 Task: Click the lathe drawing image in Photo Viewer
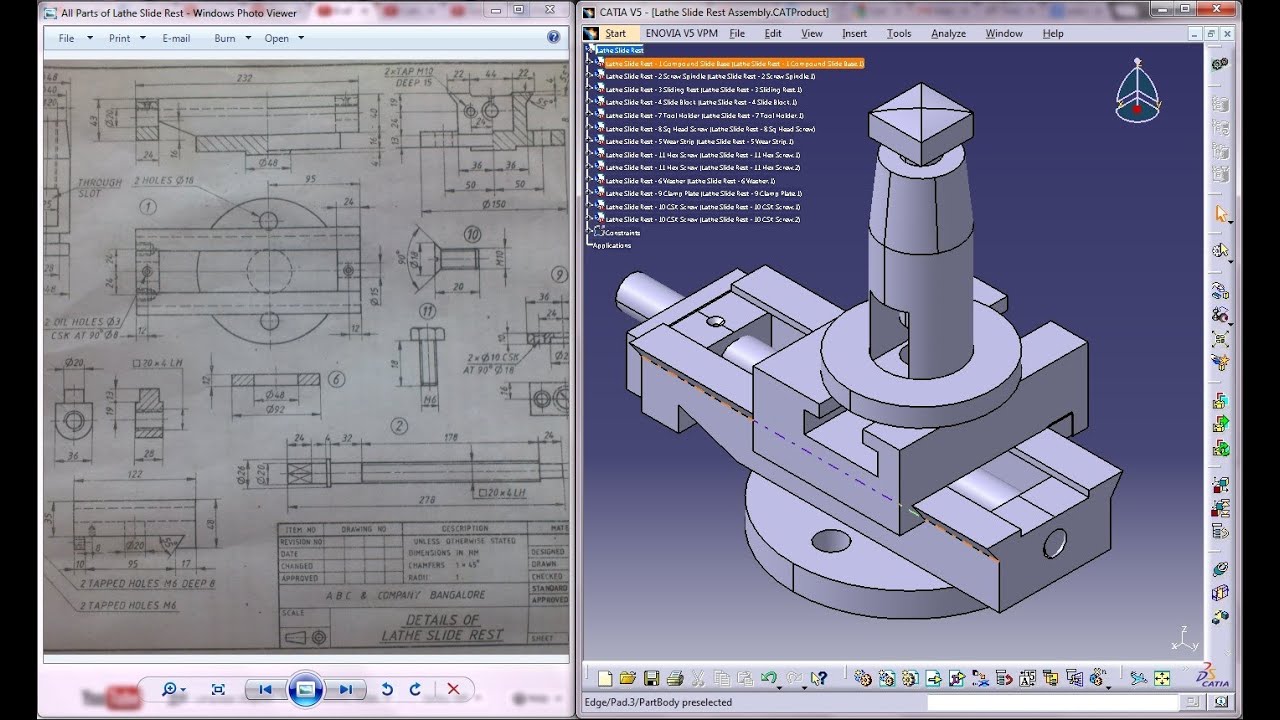pyautogui.click(x=306, y=358)
